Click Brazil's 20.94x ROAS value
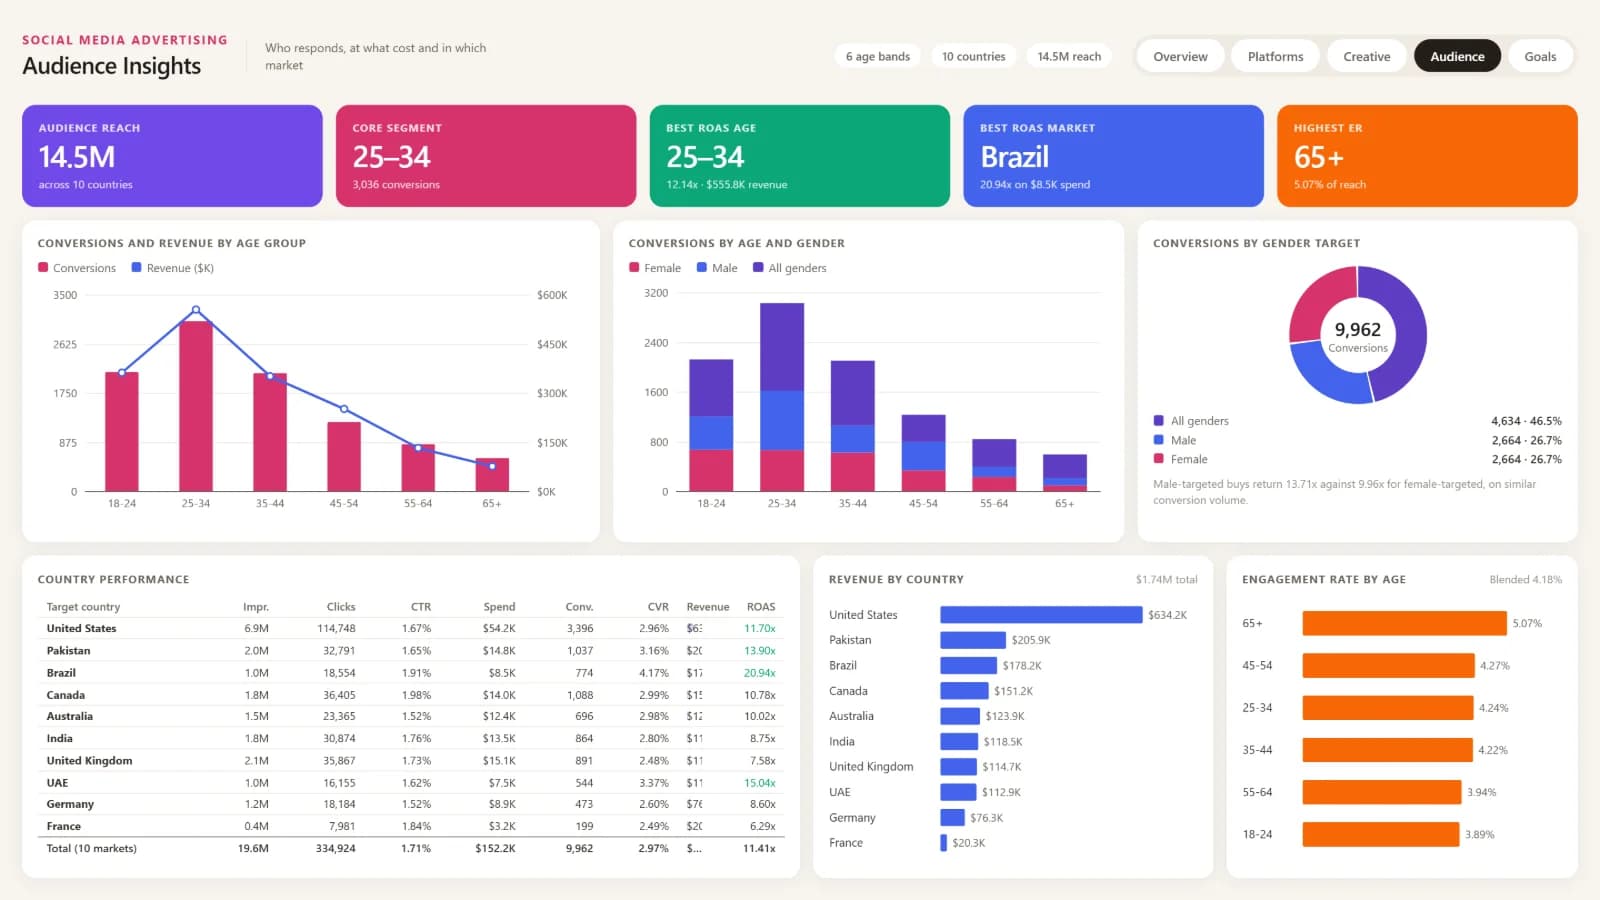1600x900 pixels. 760,673
